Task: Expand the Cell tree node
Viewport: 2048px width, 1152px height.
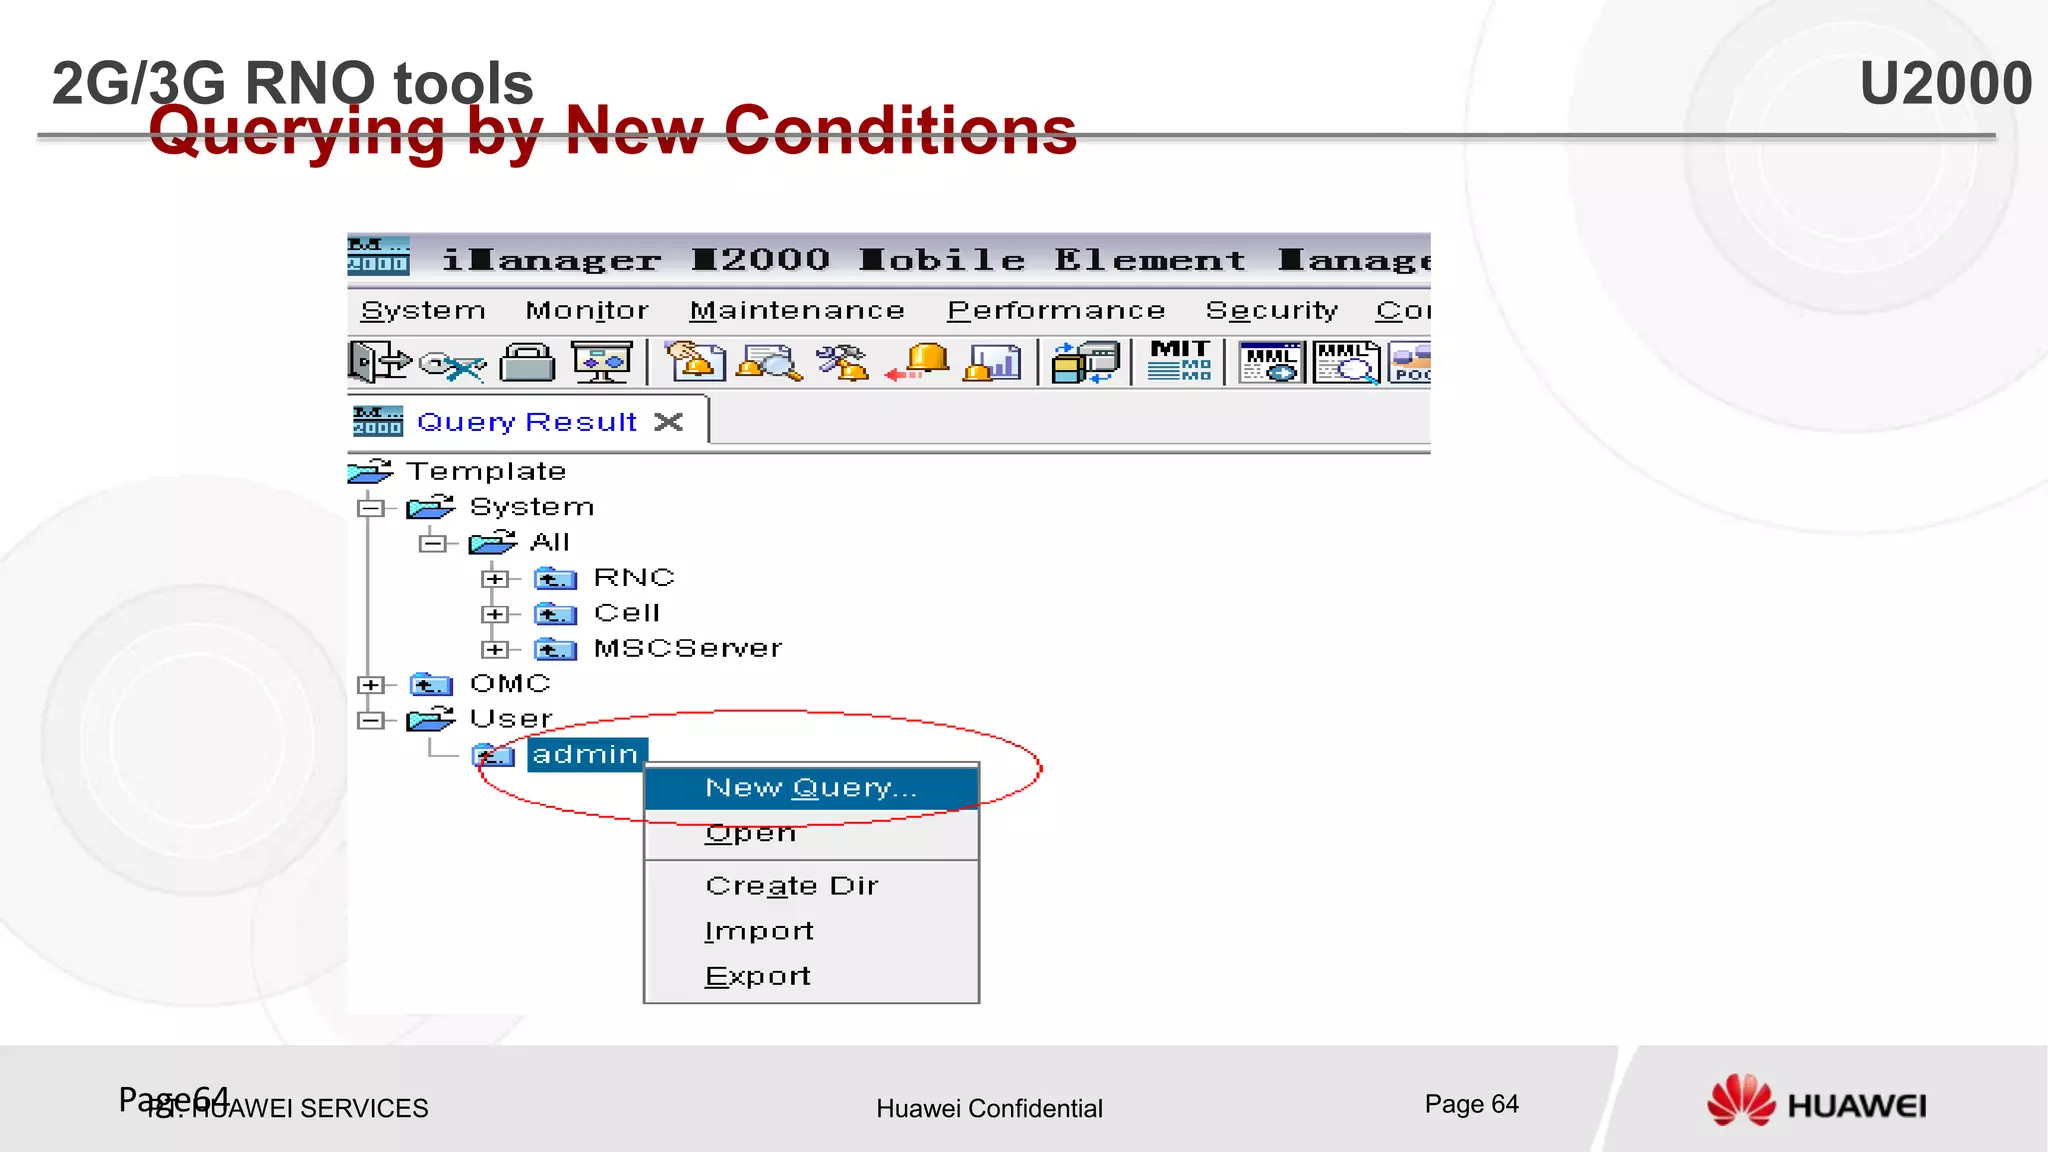Action: click(495, 614)
